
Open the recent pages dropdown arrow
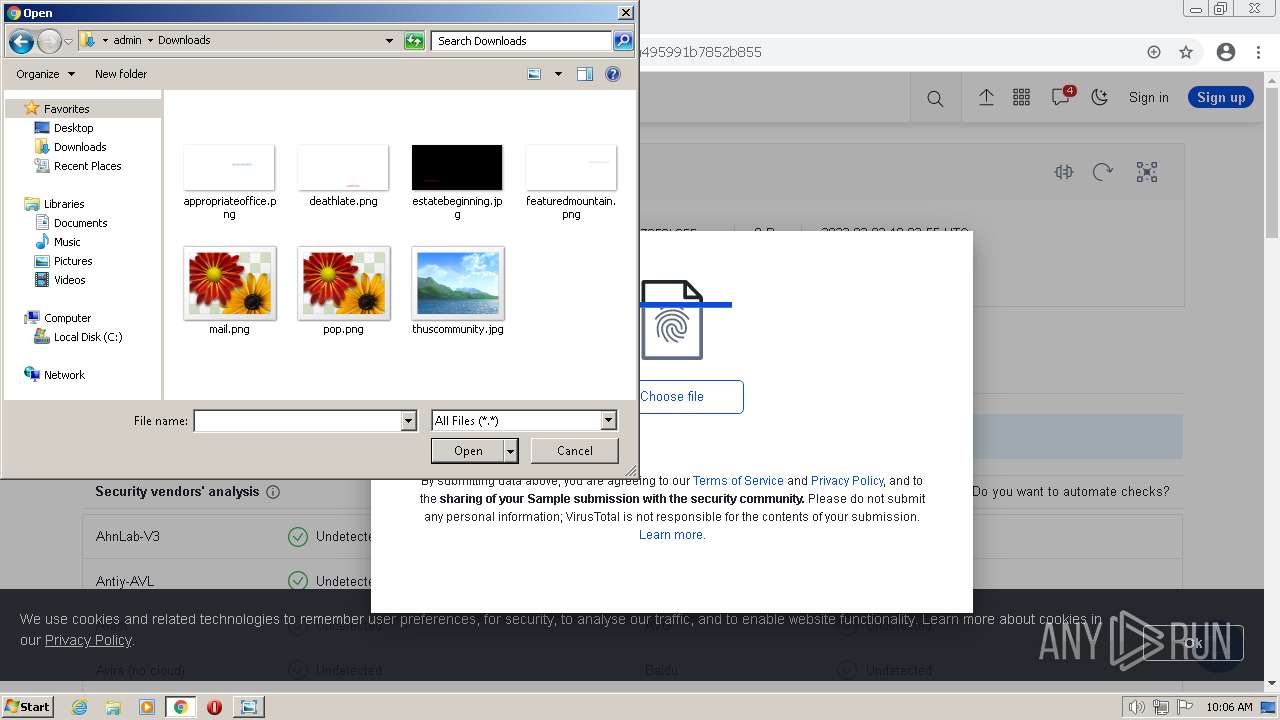point(68,41)
